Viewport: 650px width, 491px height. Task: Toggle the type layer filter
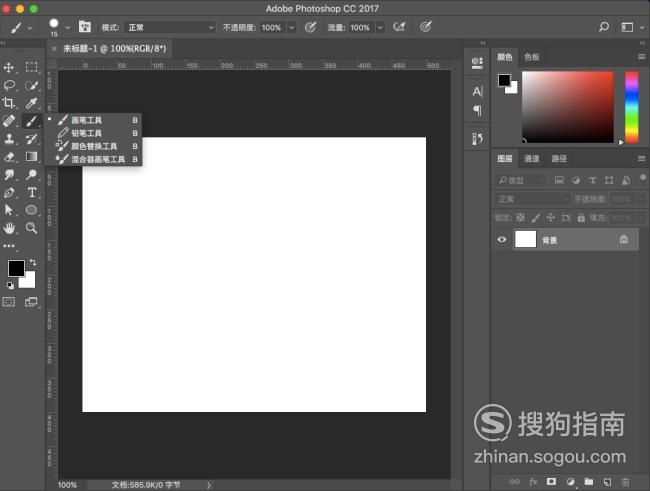click(592, 180)
